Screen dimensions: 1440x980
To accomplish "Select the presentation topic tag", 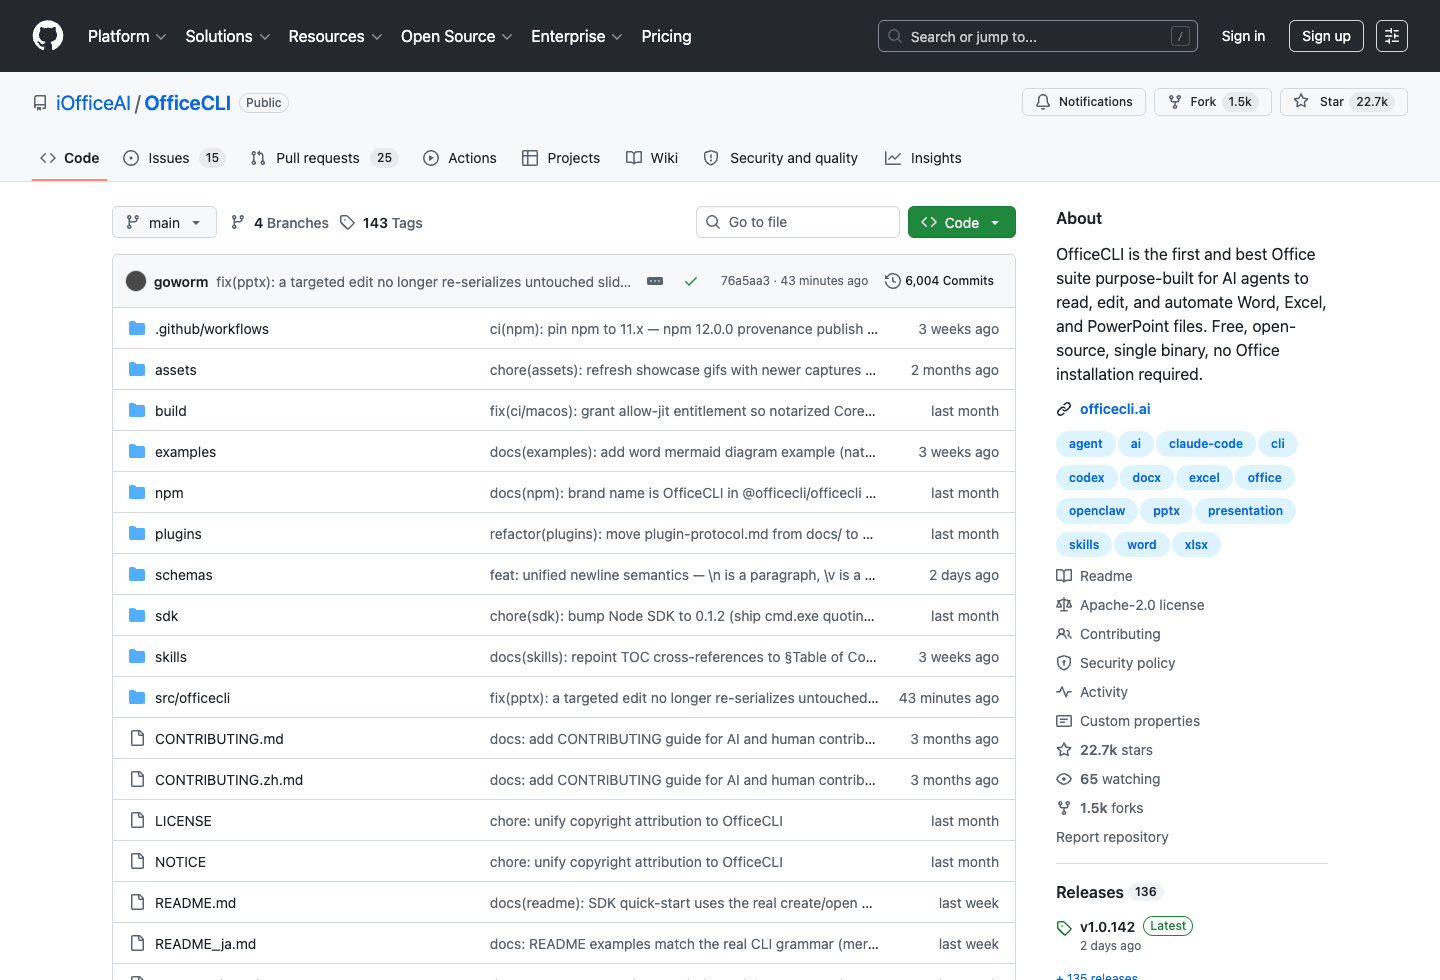I will pos(1245,511).
